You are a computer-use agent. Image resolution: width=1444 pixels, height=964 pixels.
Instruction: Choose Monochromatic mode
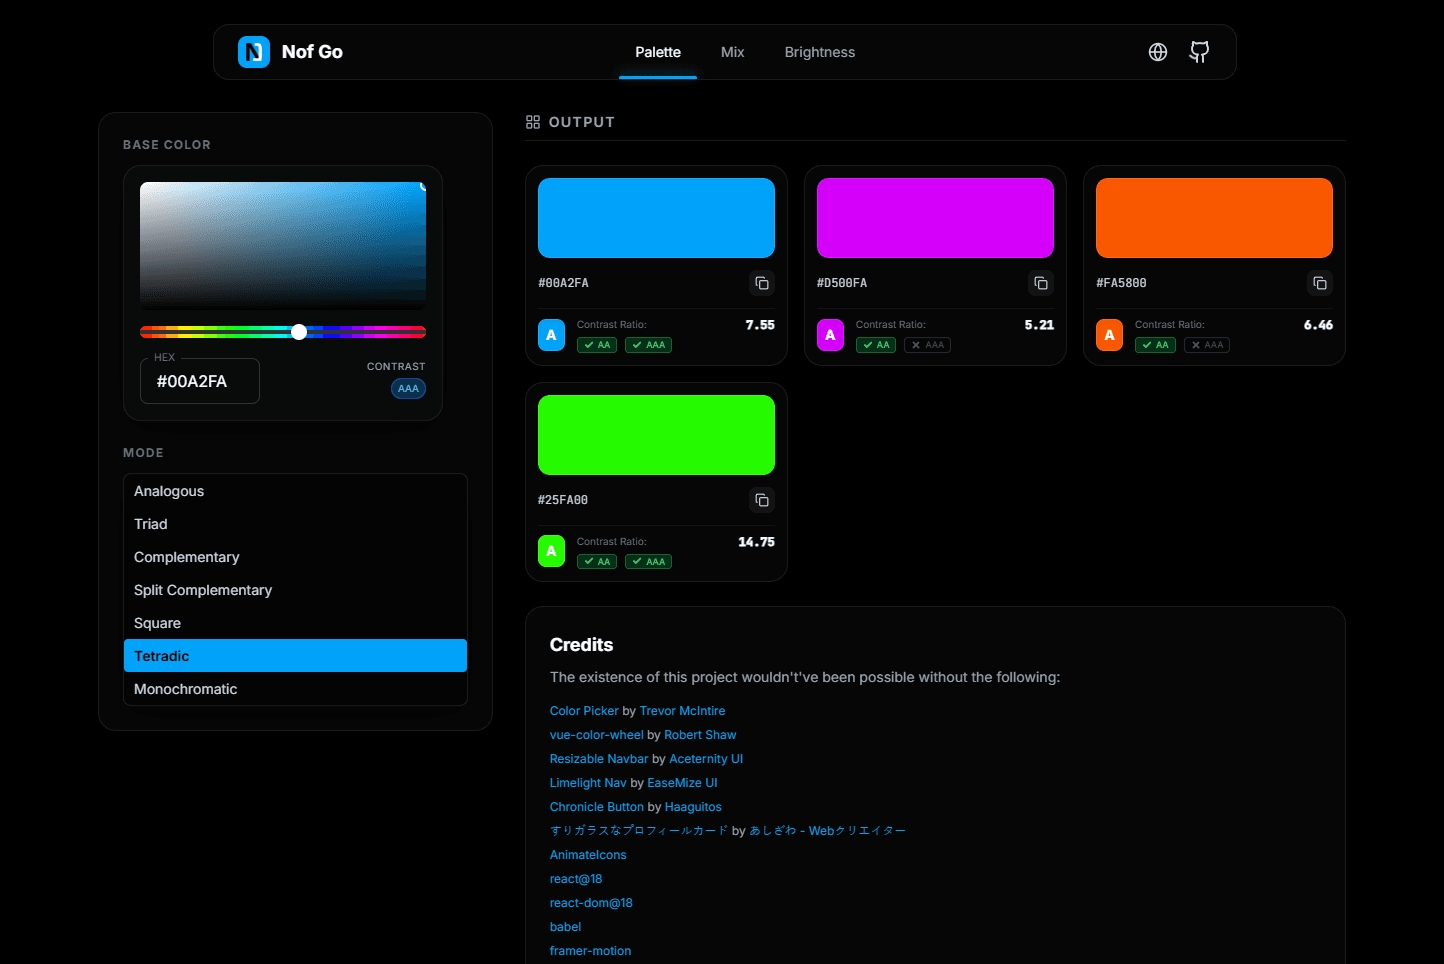pyautogui.click(x=186, y=689)
